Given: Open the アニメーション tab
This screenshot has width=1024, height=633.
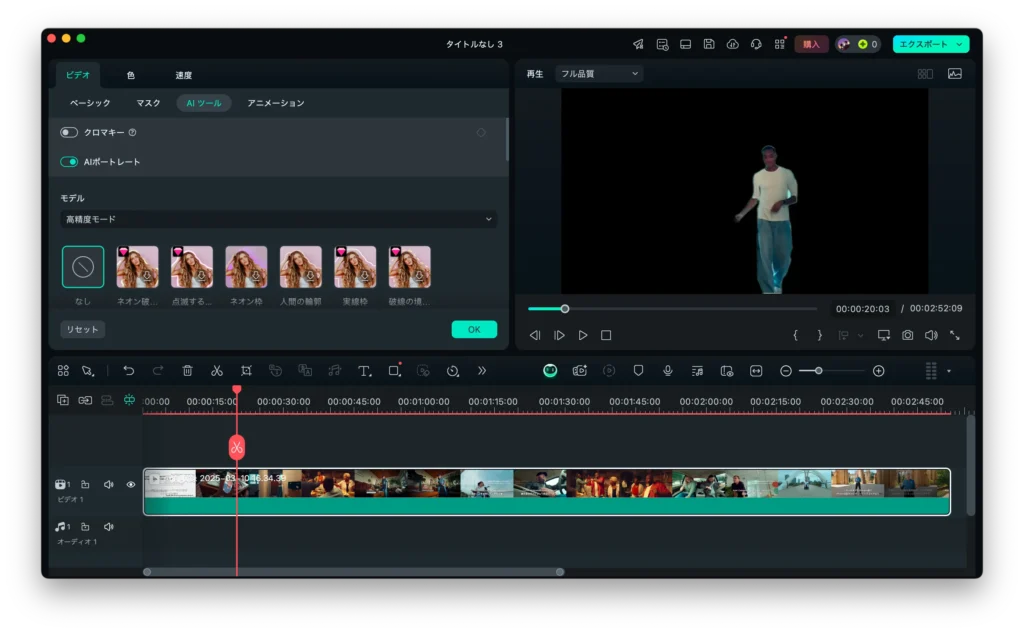Looking at the screenshot, I should coord(275,103).
